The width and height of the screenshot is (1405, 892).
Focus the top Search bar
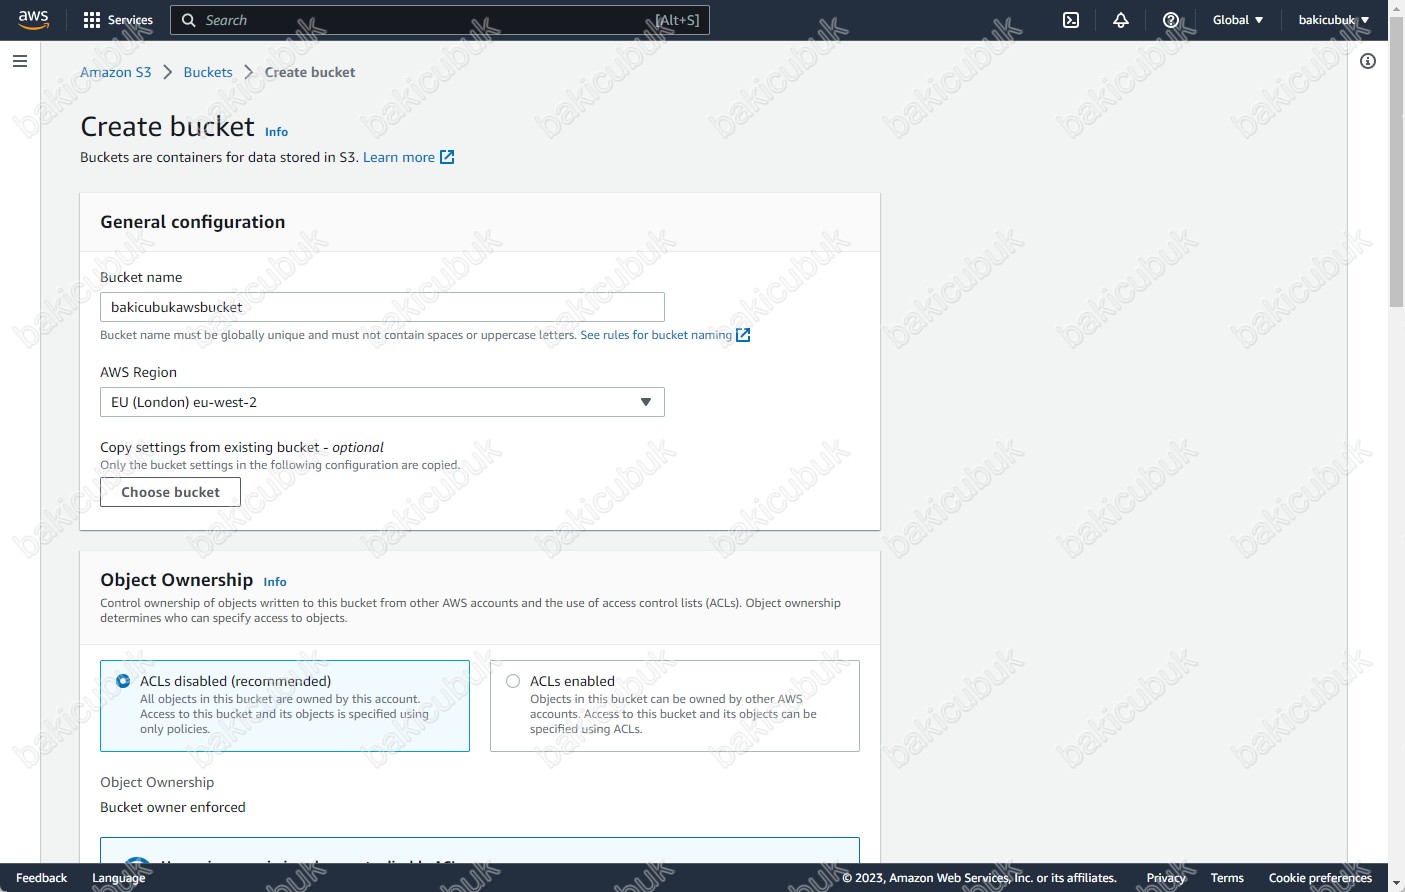pos(440,20)
